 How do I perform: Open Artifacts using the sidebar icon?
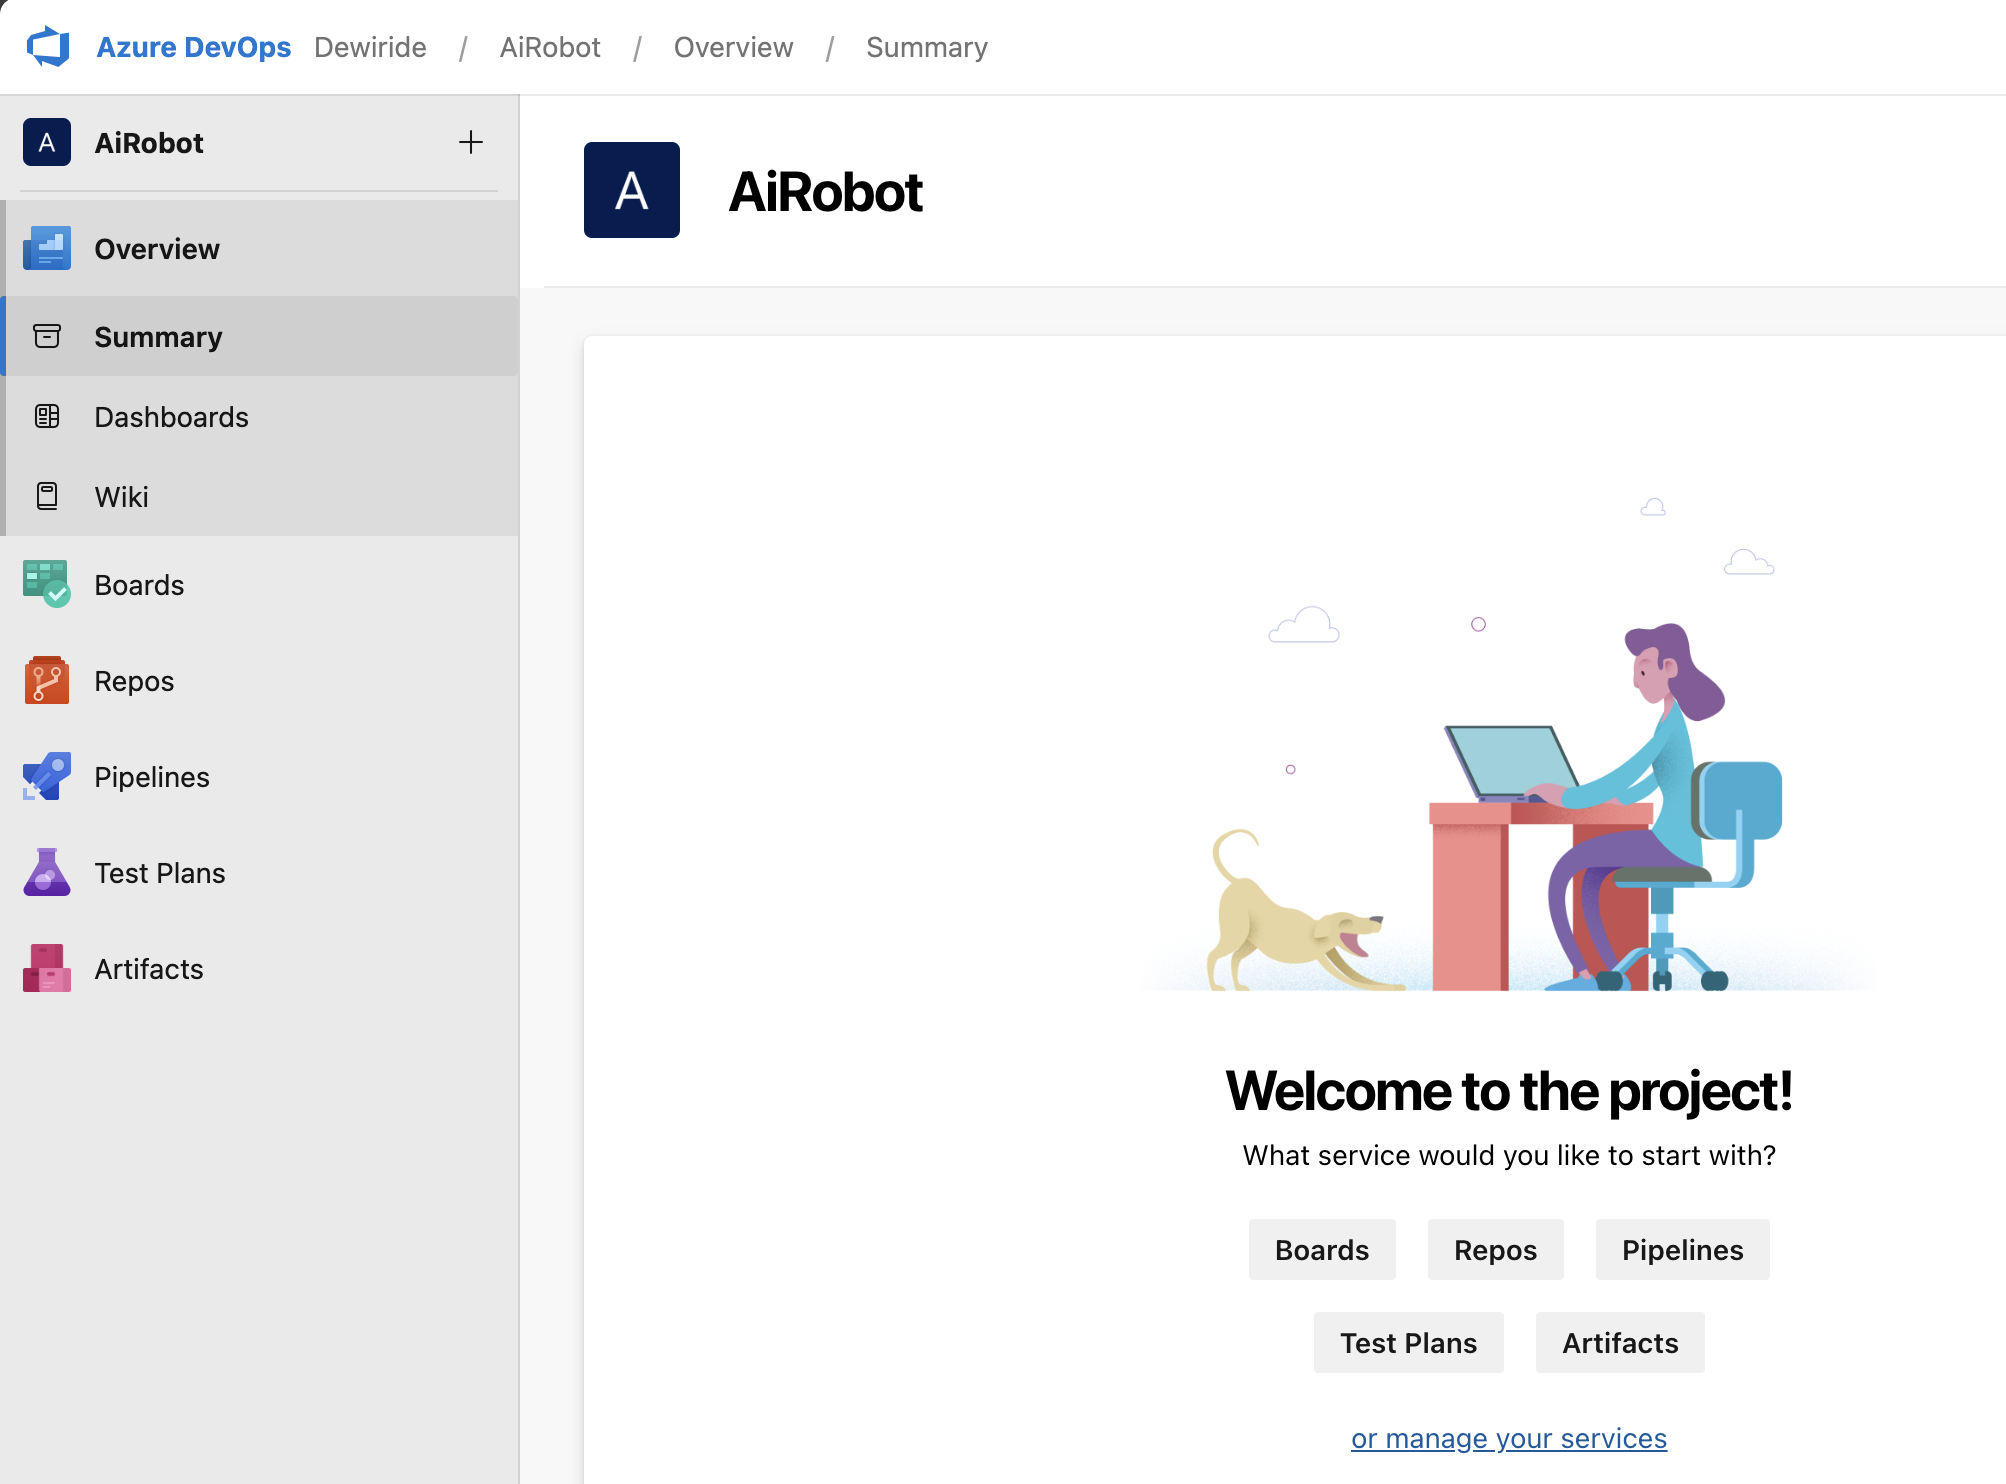(x=46, y=969)
